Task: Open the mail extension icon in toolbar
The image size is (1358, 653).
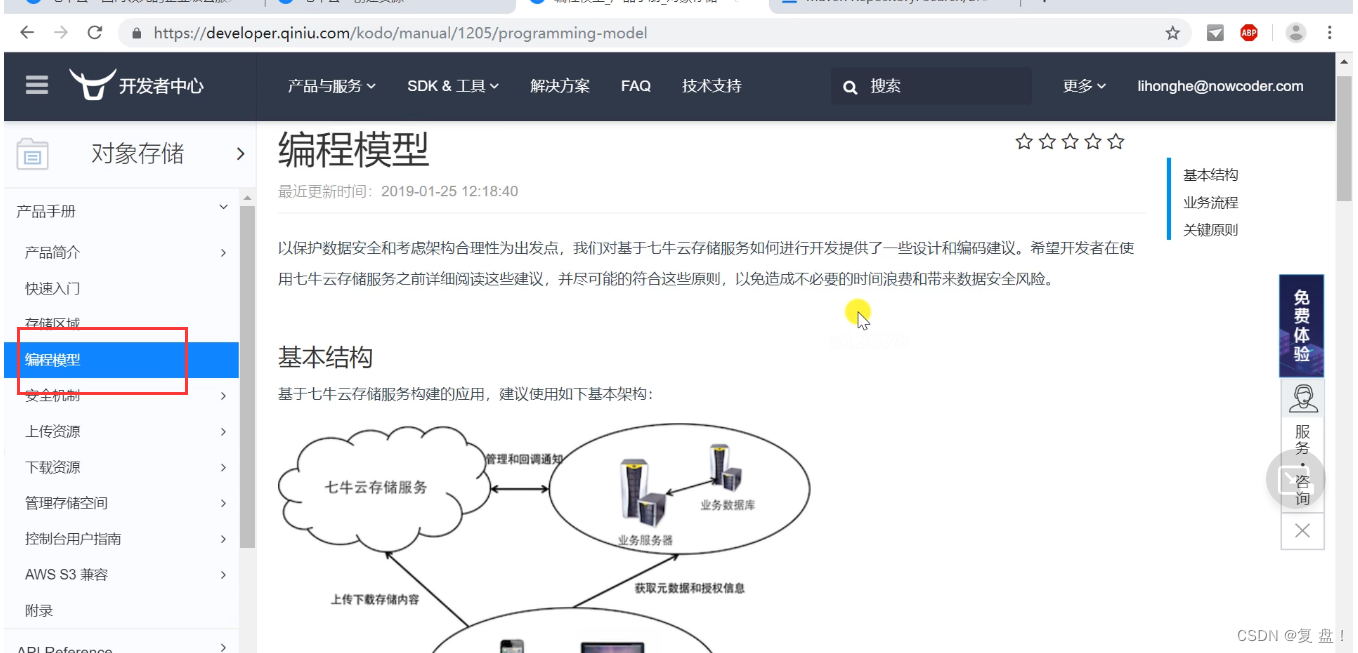Action: [1215, 33]
